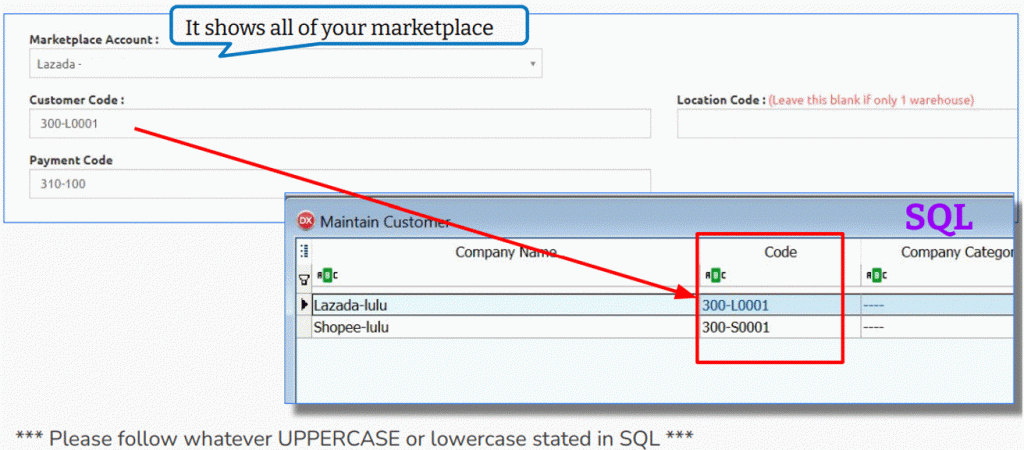The width and height of the screenshot is (1024, 450).
Task: Select the Lazada-lulu company name cell
Action: pyautogui.click(x=505, y=305)
